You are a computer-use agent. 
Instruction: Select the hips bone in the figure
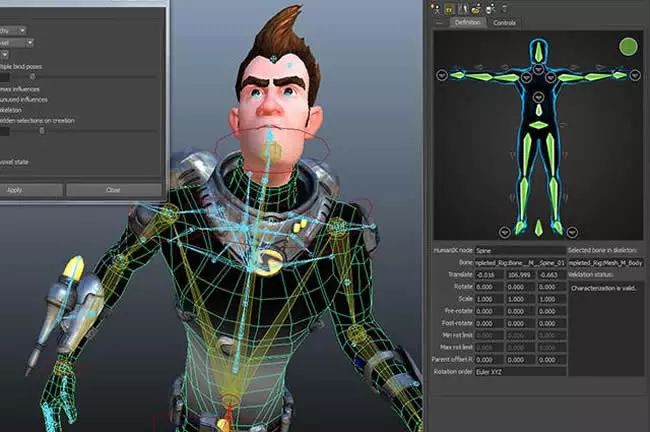539,124
